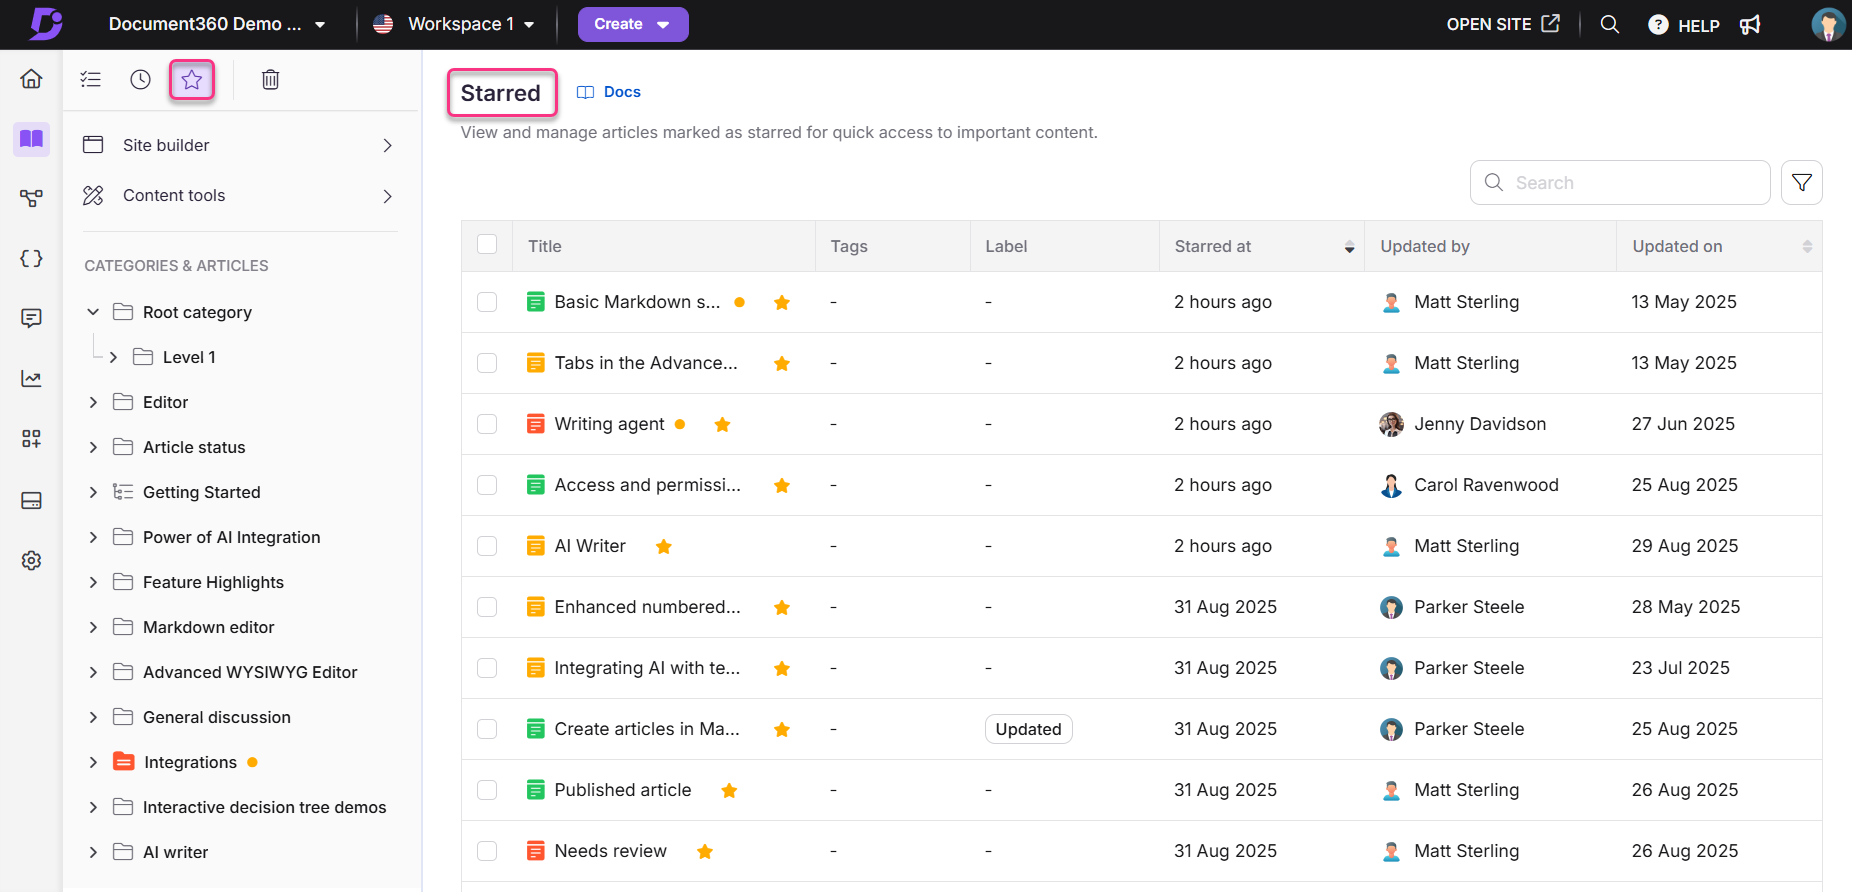1852x892 pixels.
Task: Open Docs link beside Starred
Action: coord(609,92)
